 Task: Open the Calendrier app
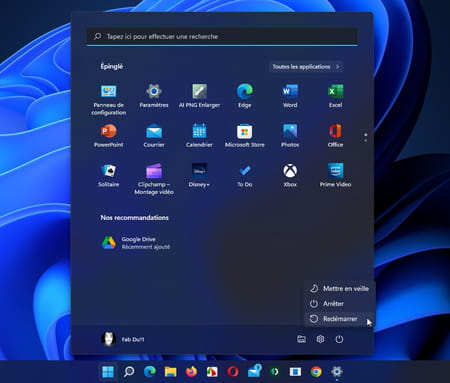pos(199,136)
